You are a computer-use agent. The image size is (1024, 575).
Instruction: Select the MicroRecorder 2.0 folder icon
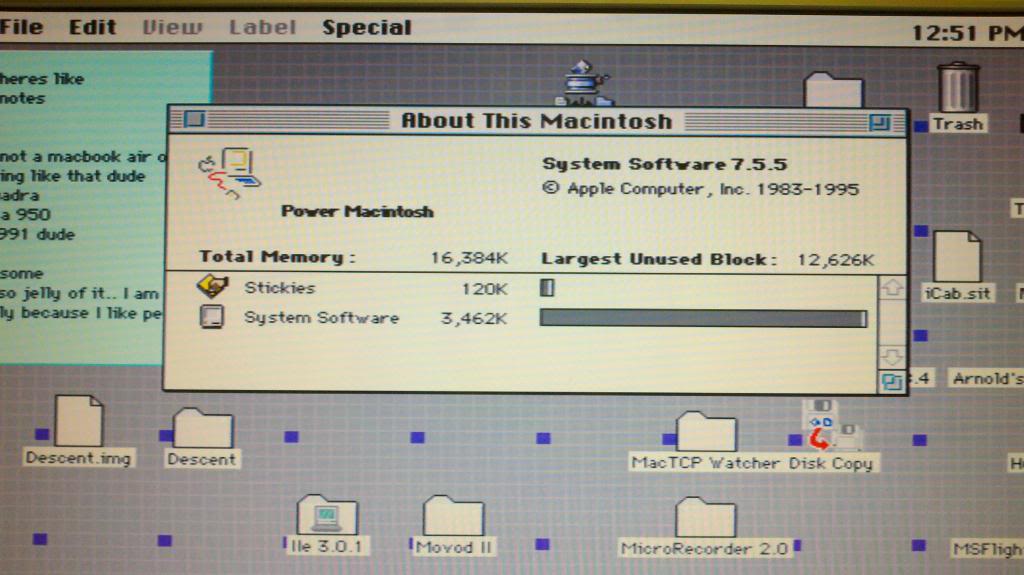[705, 518]
